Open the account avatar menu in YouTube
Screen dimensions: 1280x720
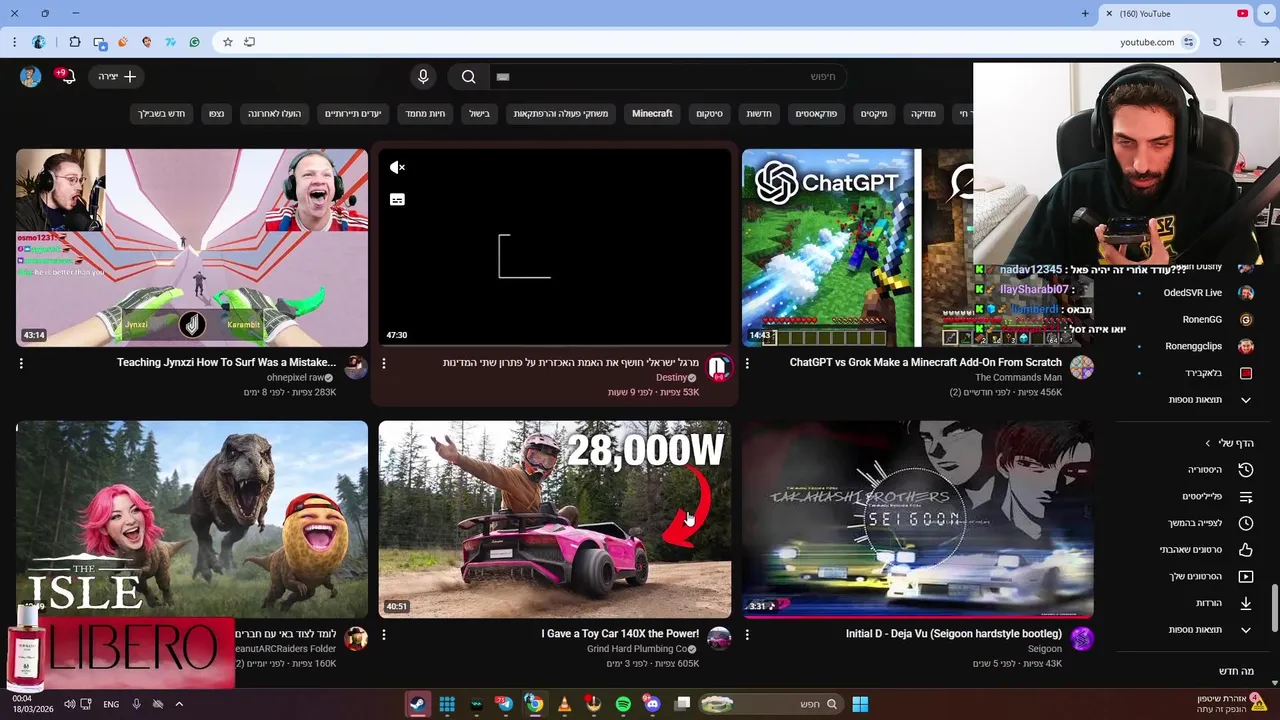[30, 77]
